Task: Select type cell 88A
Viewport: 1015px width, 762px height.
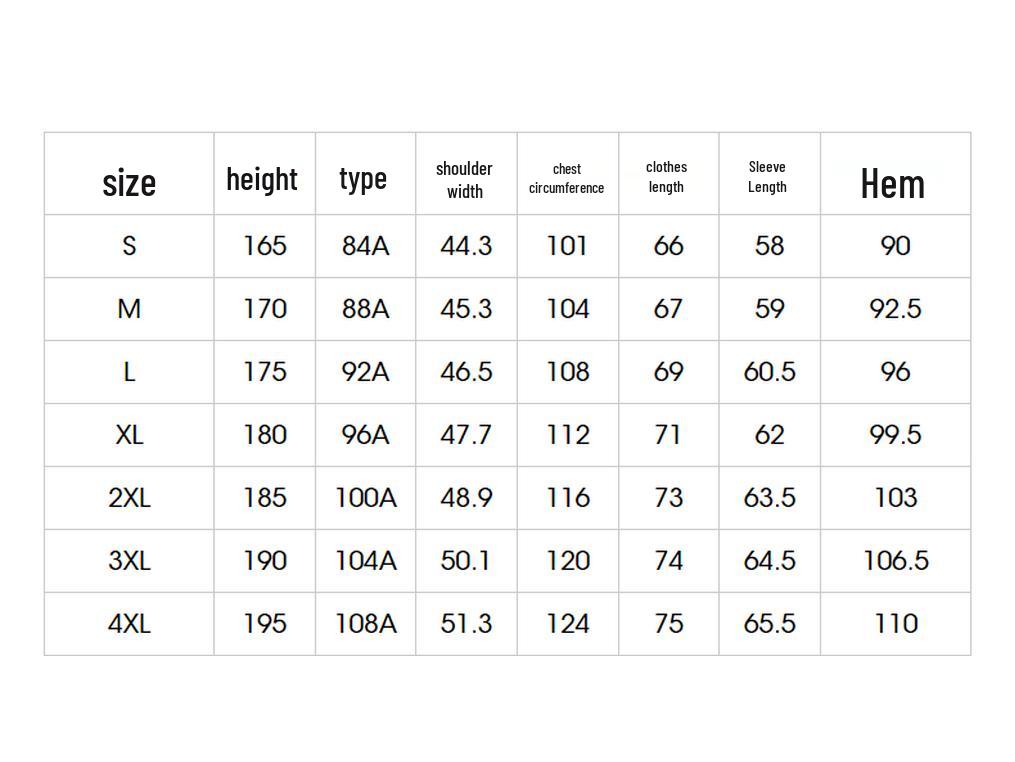Action: click(365, 309)
